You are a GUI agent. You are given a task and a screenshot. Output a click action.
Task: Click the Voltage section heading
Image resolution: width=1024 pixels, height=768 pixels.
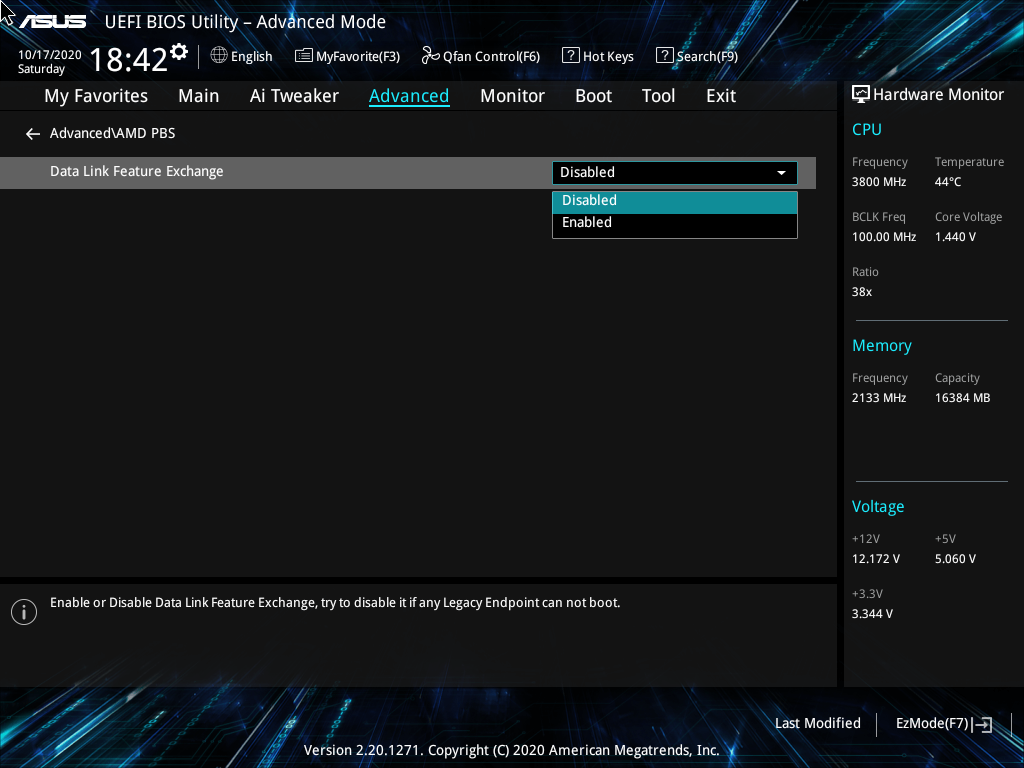point(878,507)
